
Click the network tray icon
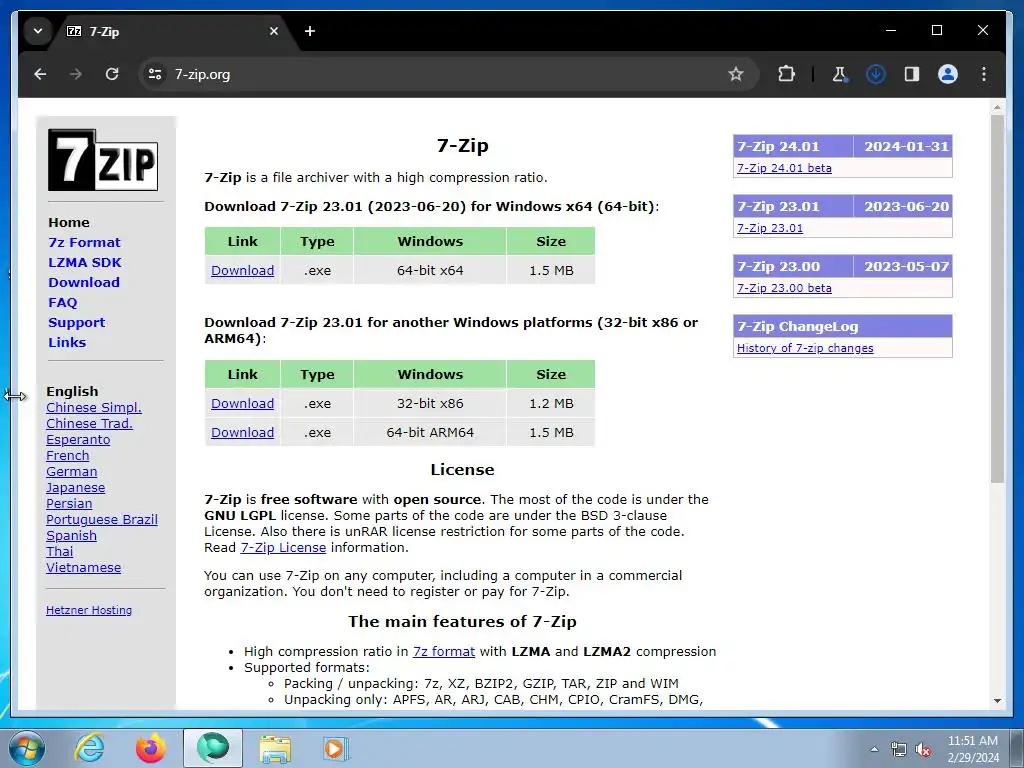pyautogui.click(x=899, y=750)
